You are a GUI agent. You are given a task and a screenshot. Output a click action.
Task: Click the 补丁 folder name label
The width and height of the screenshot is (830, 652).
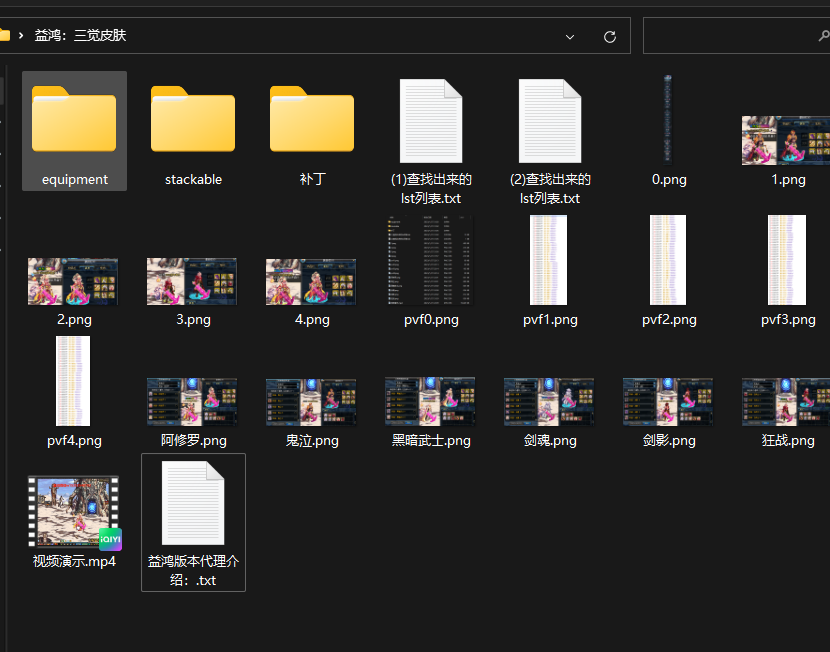click(x=312, y=179)
